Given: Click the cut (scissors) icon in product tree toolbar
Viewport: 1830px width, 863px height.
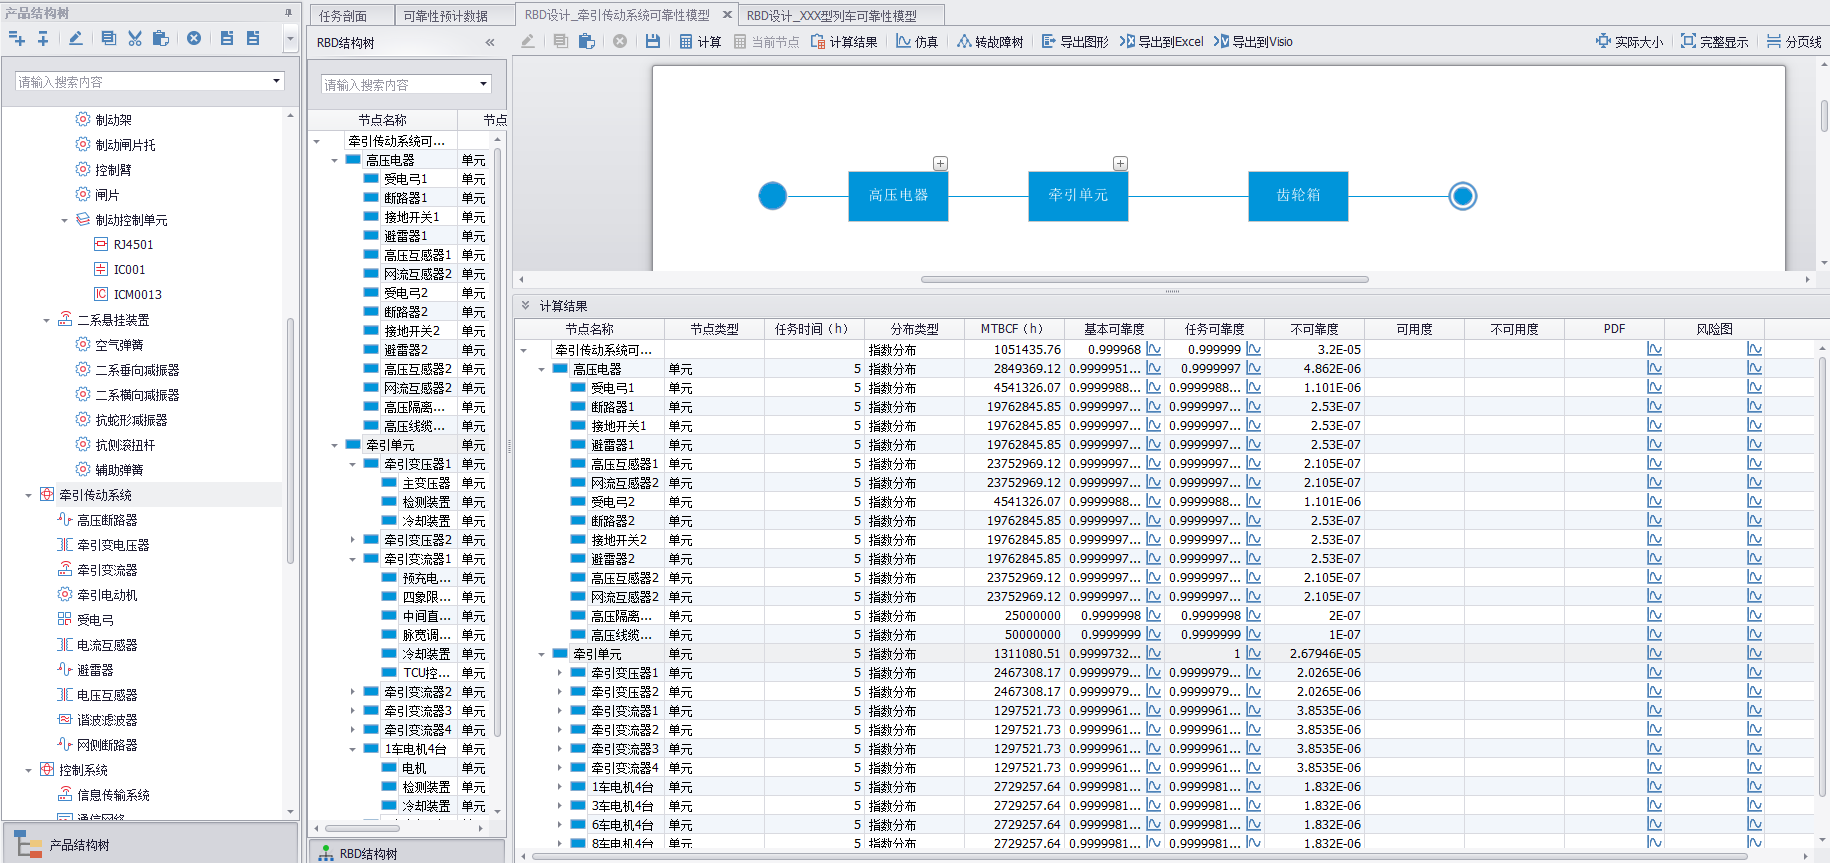Looking at the screenshot, I should pos(135,38).
